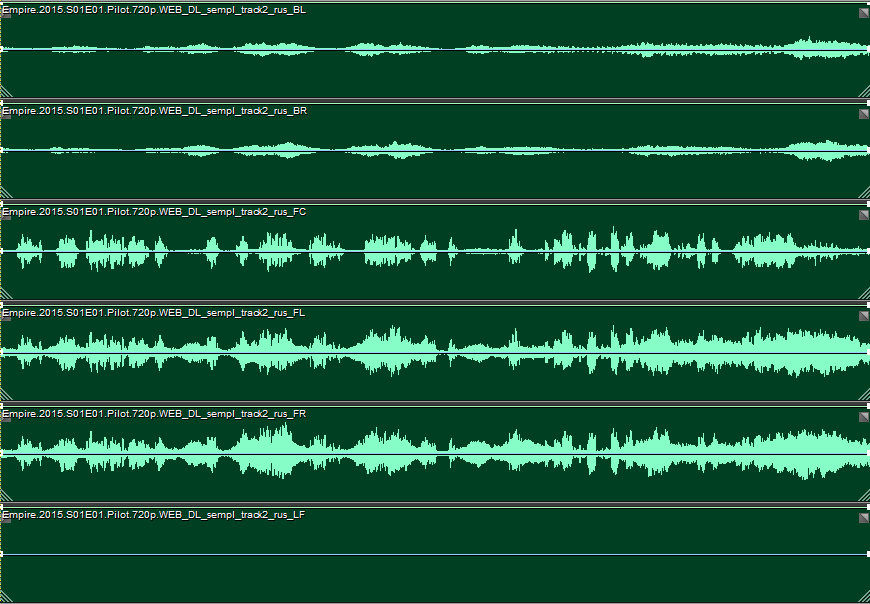Image resolution: width=870 pixels, height=604 pixels.
Task: Toggle the small top-left square on the rus_BR clip
Action: click(6, 113)
